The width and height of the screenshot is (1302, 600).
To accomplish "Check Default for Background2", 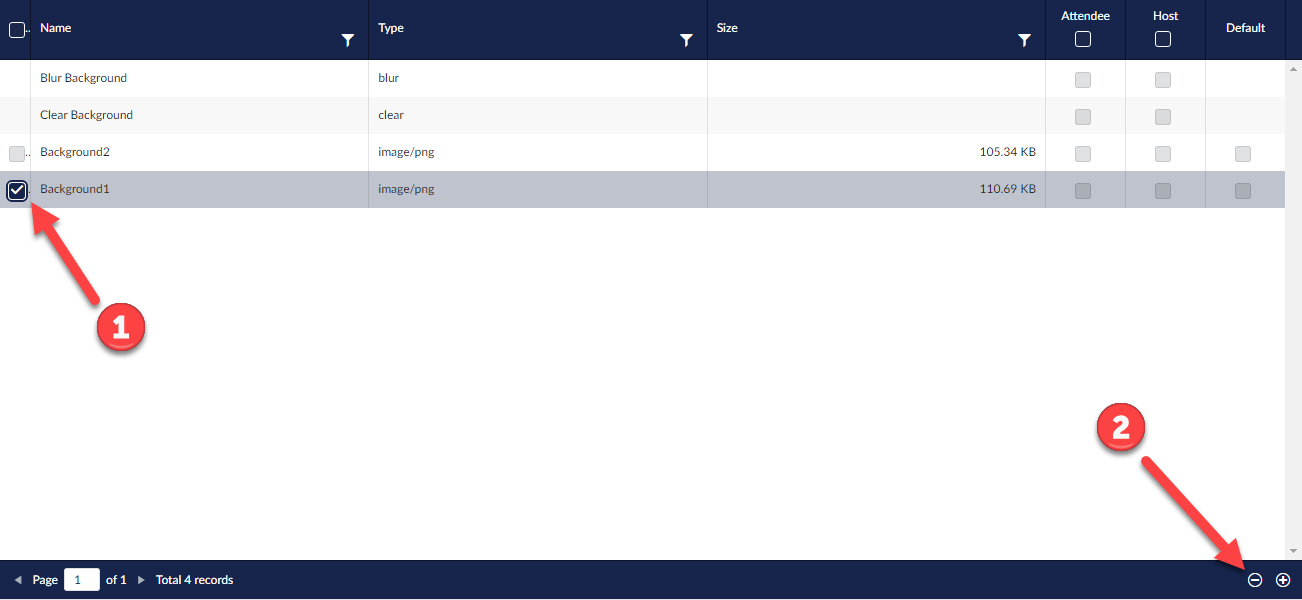I will [x=1242, y=154].
